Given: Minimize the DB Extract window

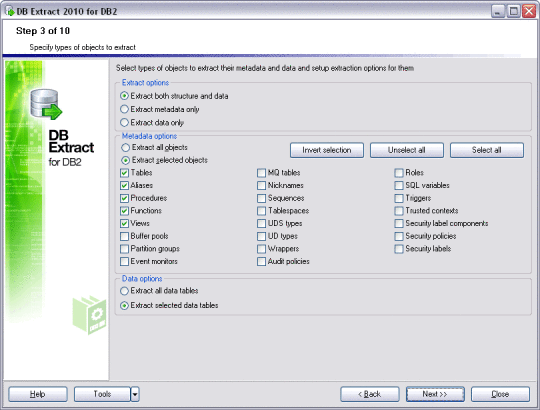Looking at the screenshot, I should (x=497, y=11).
